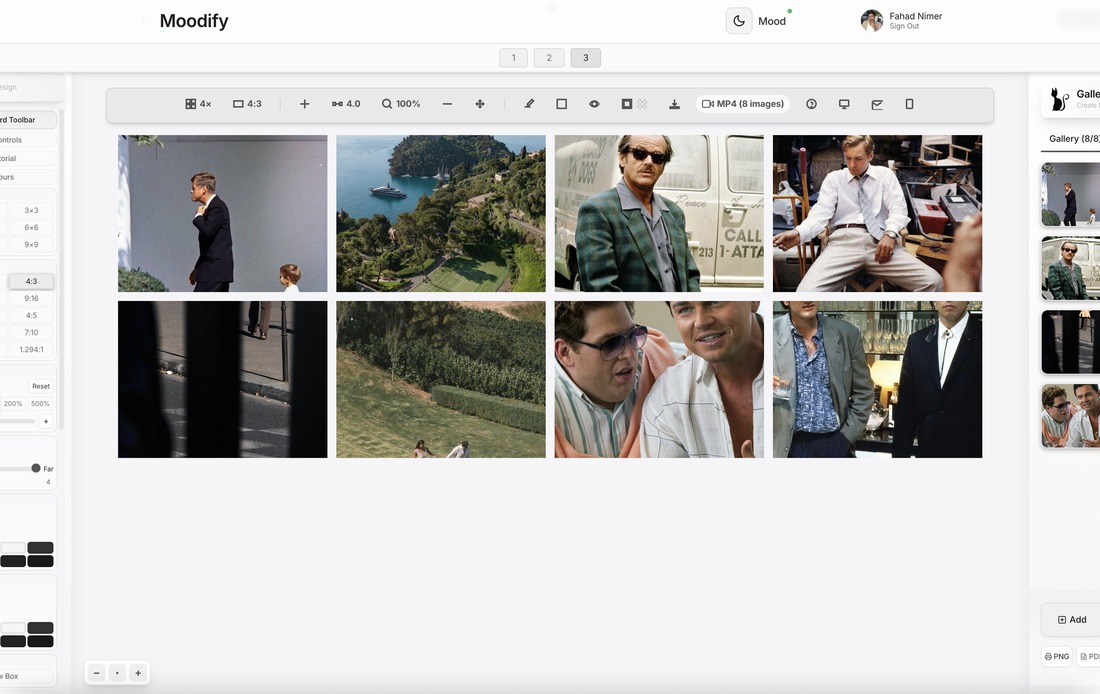The height and width of the screenshot is (694, 1100).
Task: Click the empty square frame icon
Action: click(561, 104)
